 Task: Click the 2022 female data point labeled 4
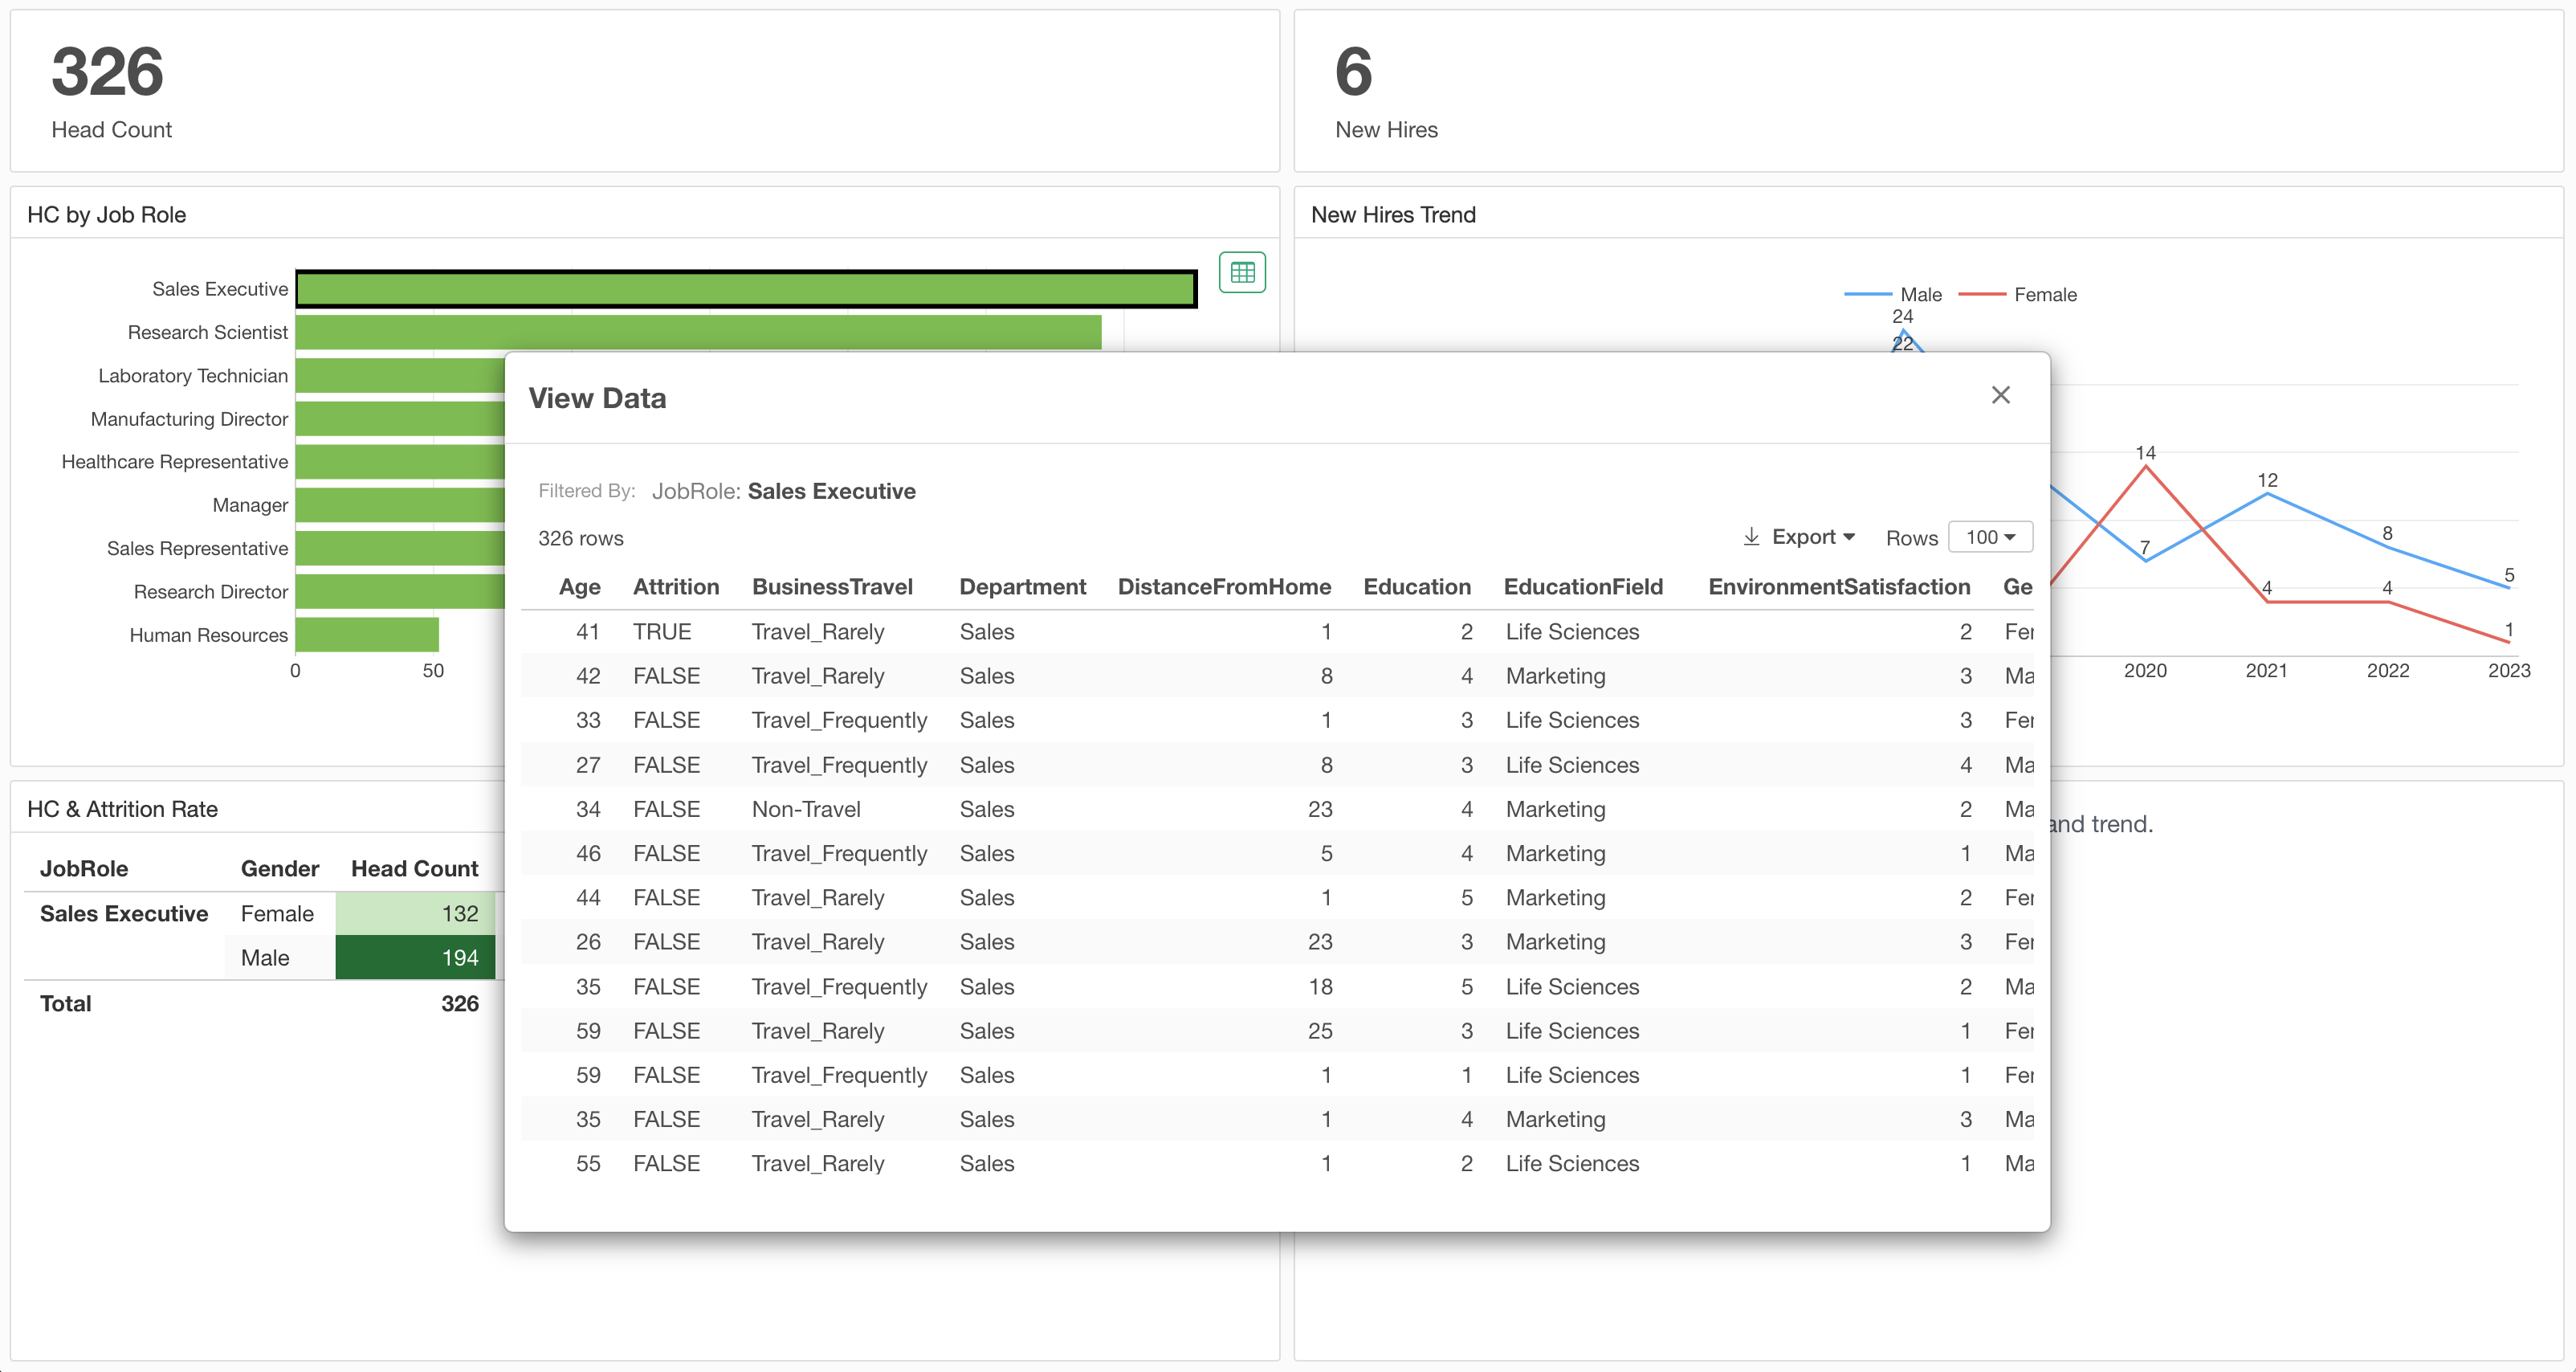click(x=2388, y=600)
